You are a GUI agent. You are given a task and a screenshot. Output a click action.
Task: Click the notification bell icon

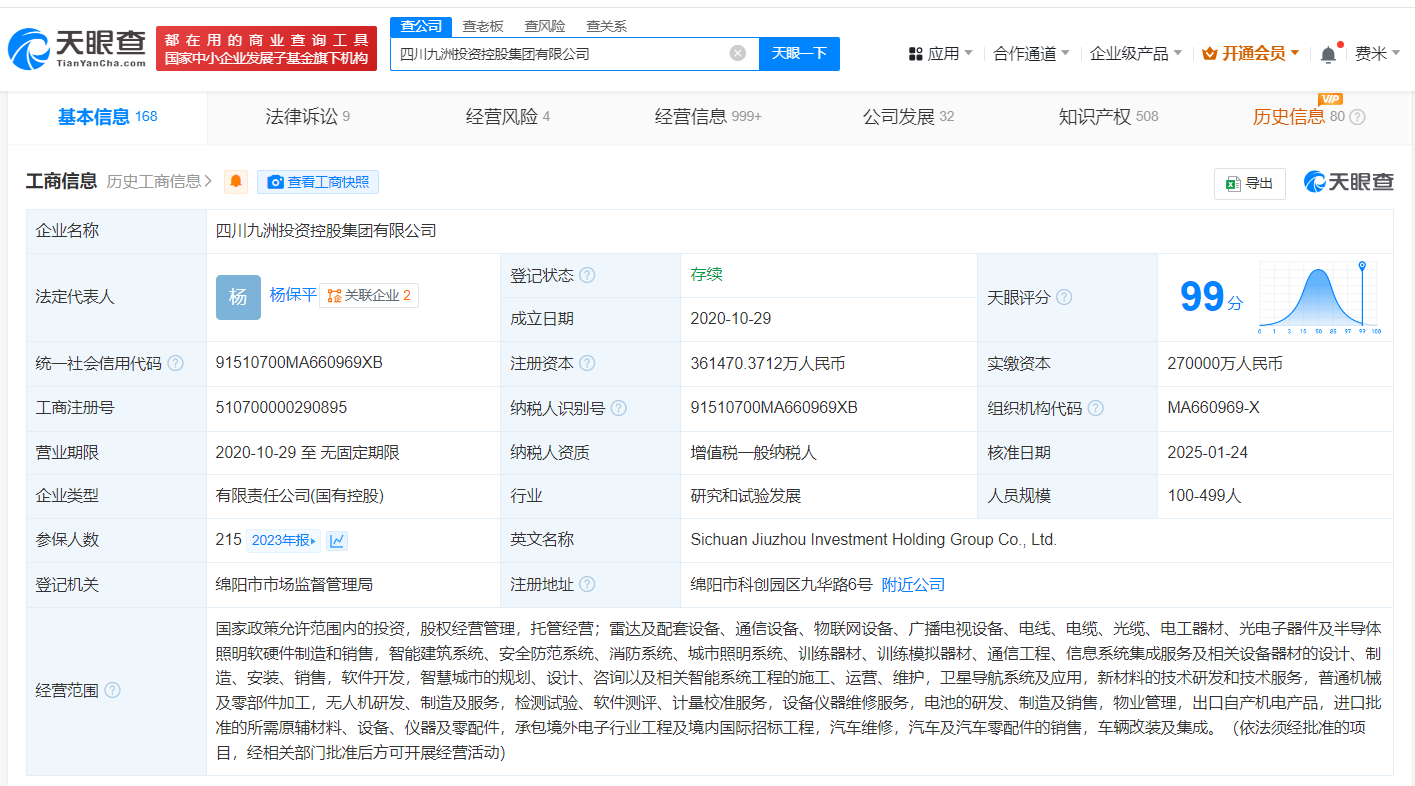(x=1328, y=54)
